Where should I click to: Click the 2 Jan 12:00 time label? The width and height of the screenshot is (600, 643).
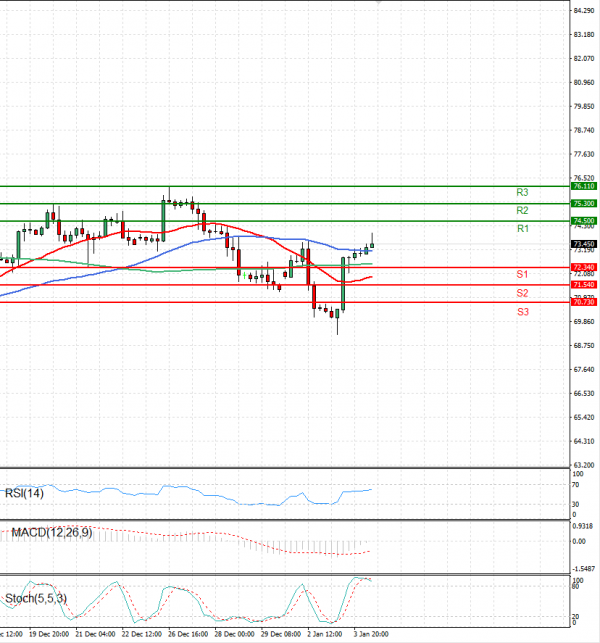click(x=325, y=634)
